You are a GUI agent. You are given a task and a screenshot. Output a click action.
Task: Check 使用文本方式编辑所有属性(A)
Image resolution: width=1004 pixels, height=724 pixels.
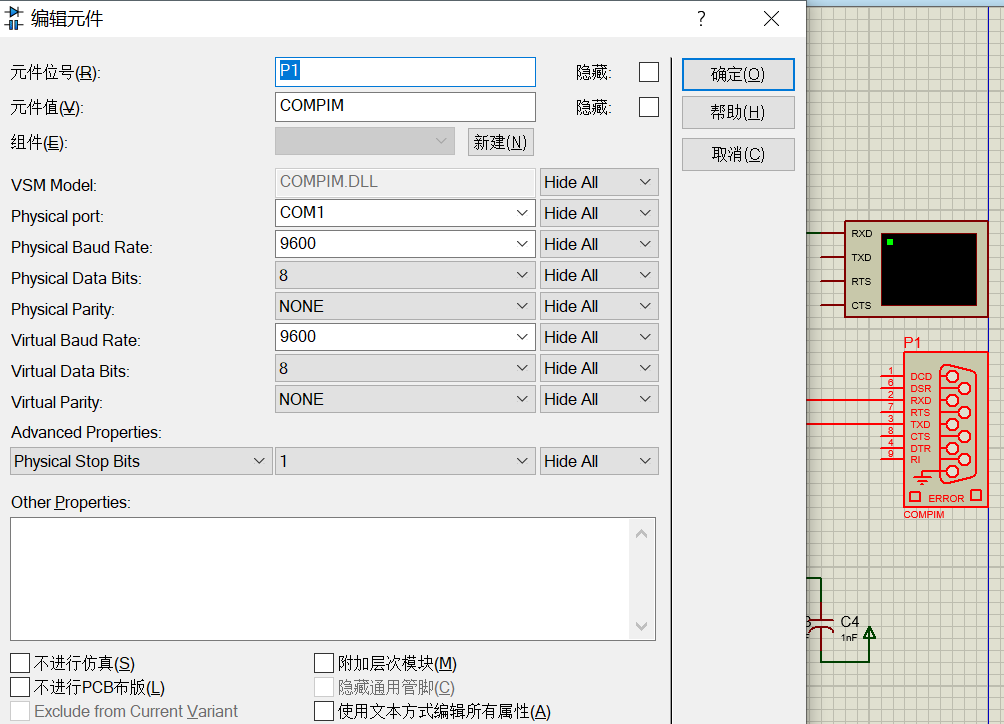point(323,711)
